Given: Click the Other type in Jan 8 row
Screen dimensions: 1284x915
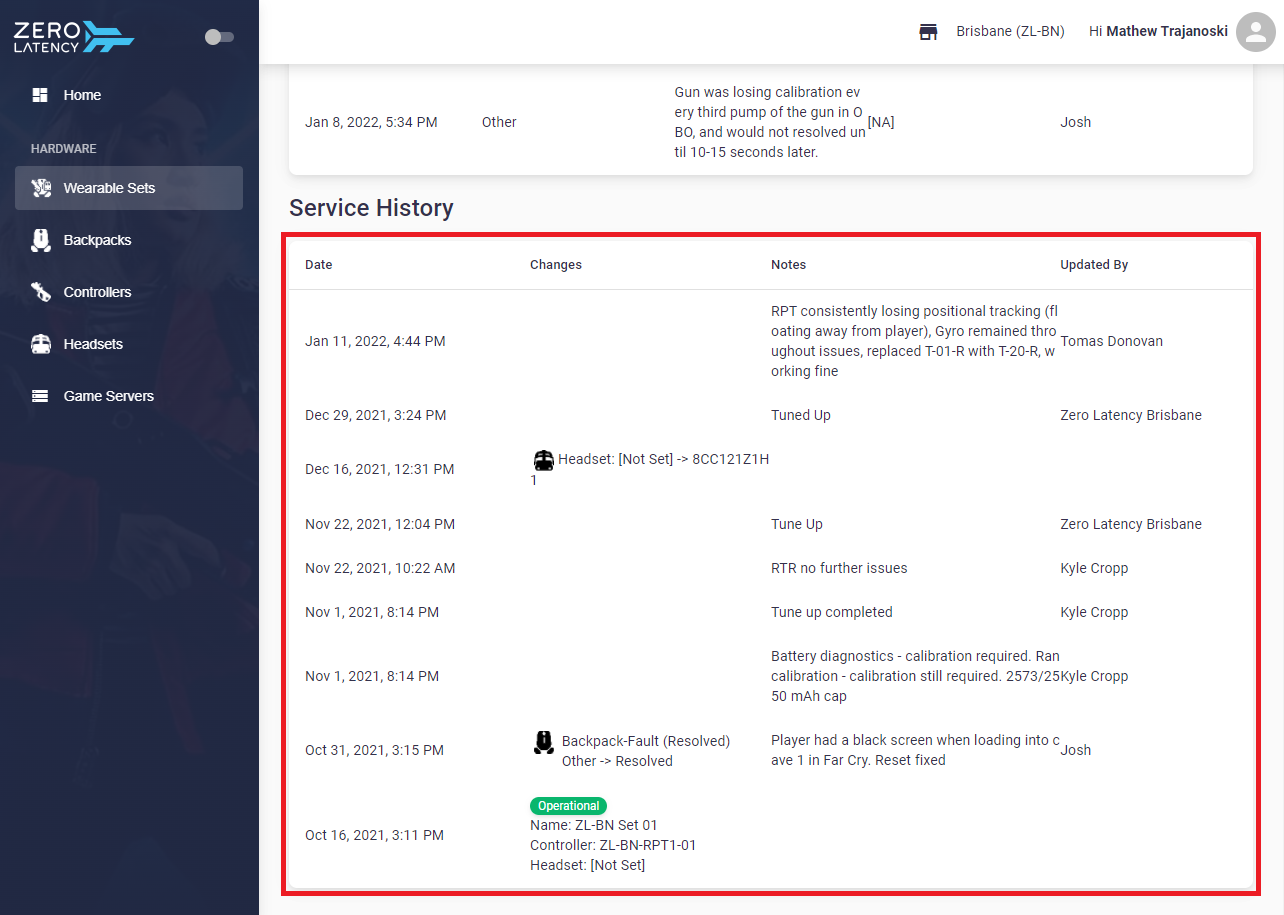Looking at the screenshot, I should [x=499, y=122].
